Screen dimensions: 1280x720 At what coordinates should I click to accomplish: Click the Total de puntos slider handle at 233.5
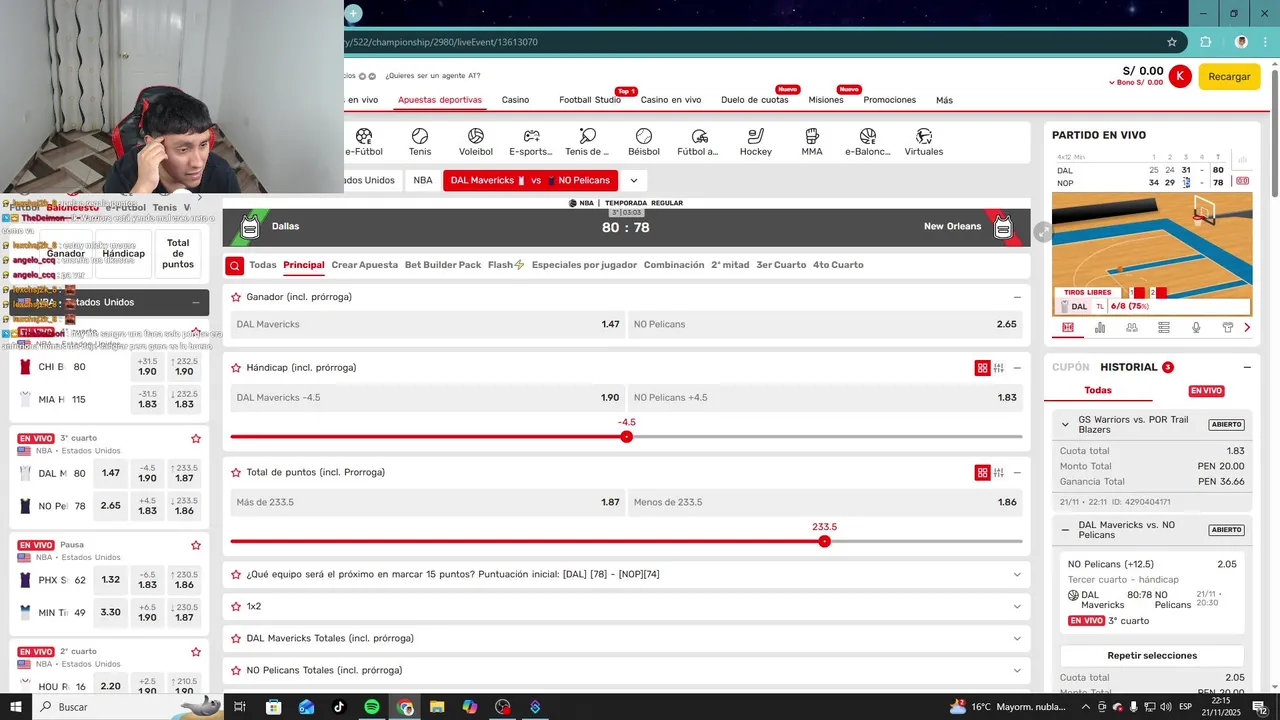pos(824,541)
